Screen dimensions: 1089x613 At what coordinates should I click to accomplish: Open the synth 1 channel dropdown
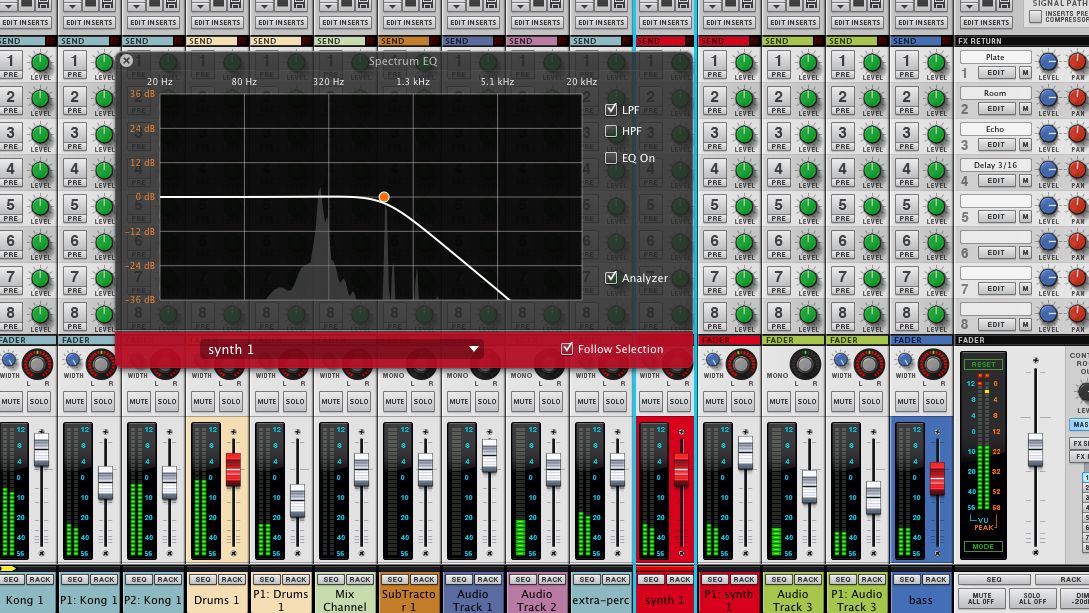(x=341, y=349)
